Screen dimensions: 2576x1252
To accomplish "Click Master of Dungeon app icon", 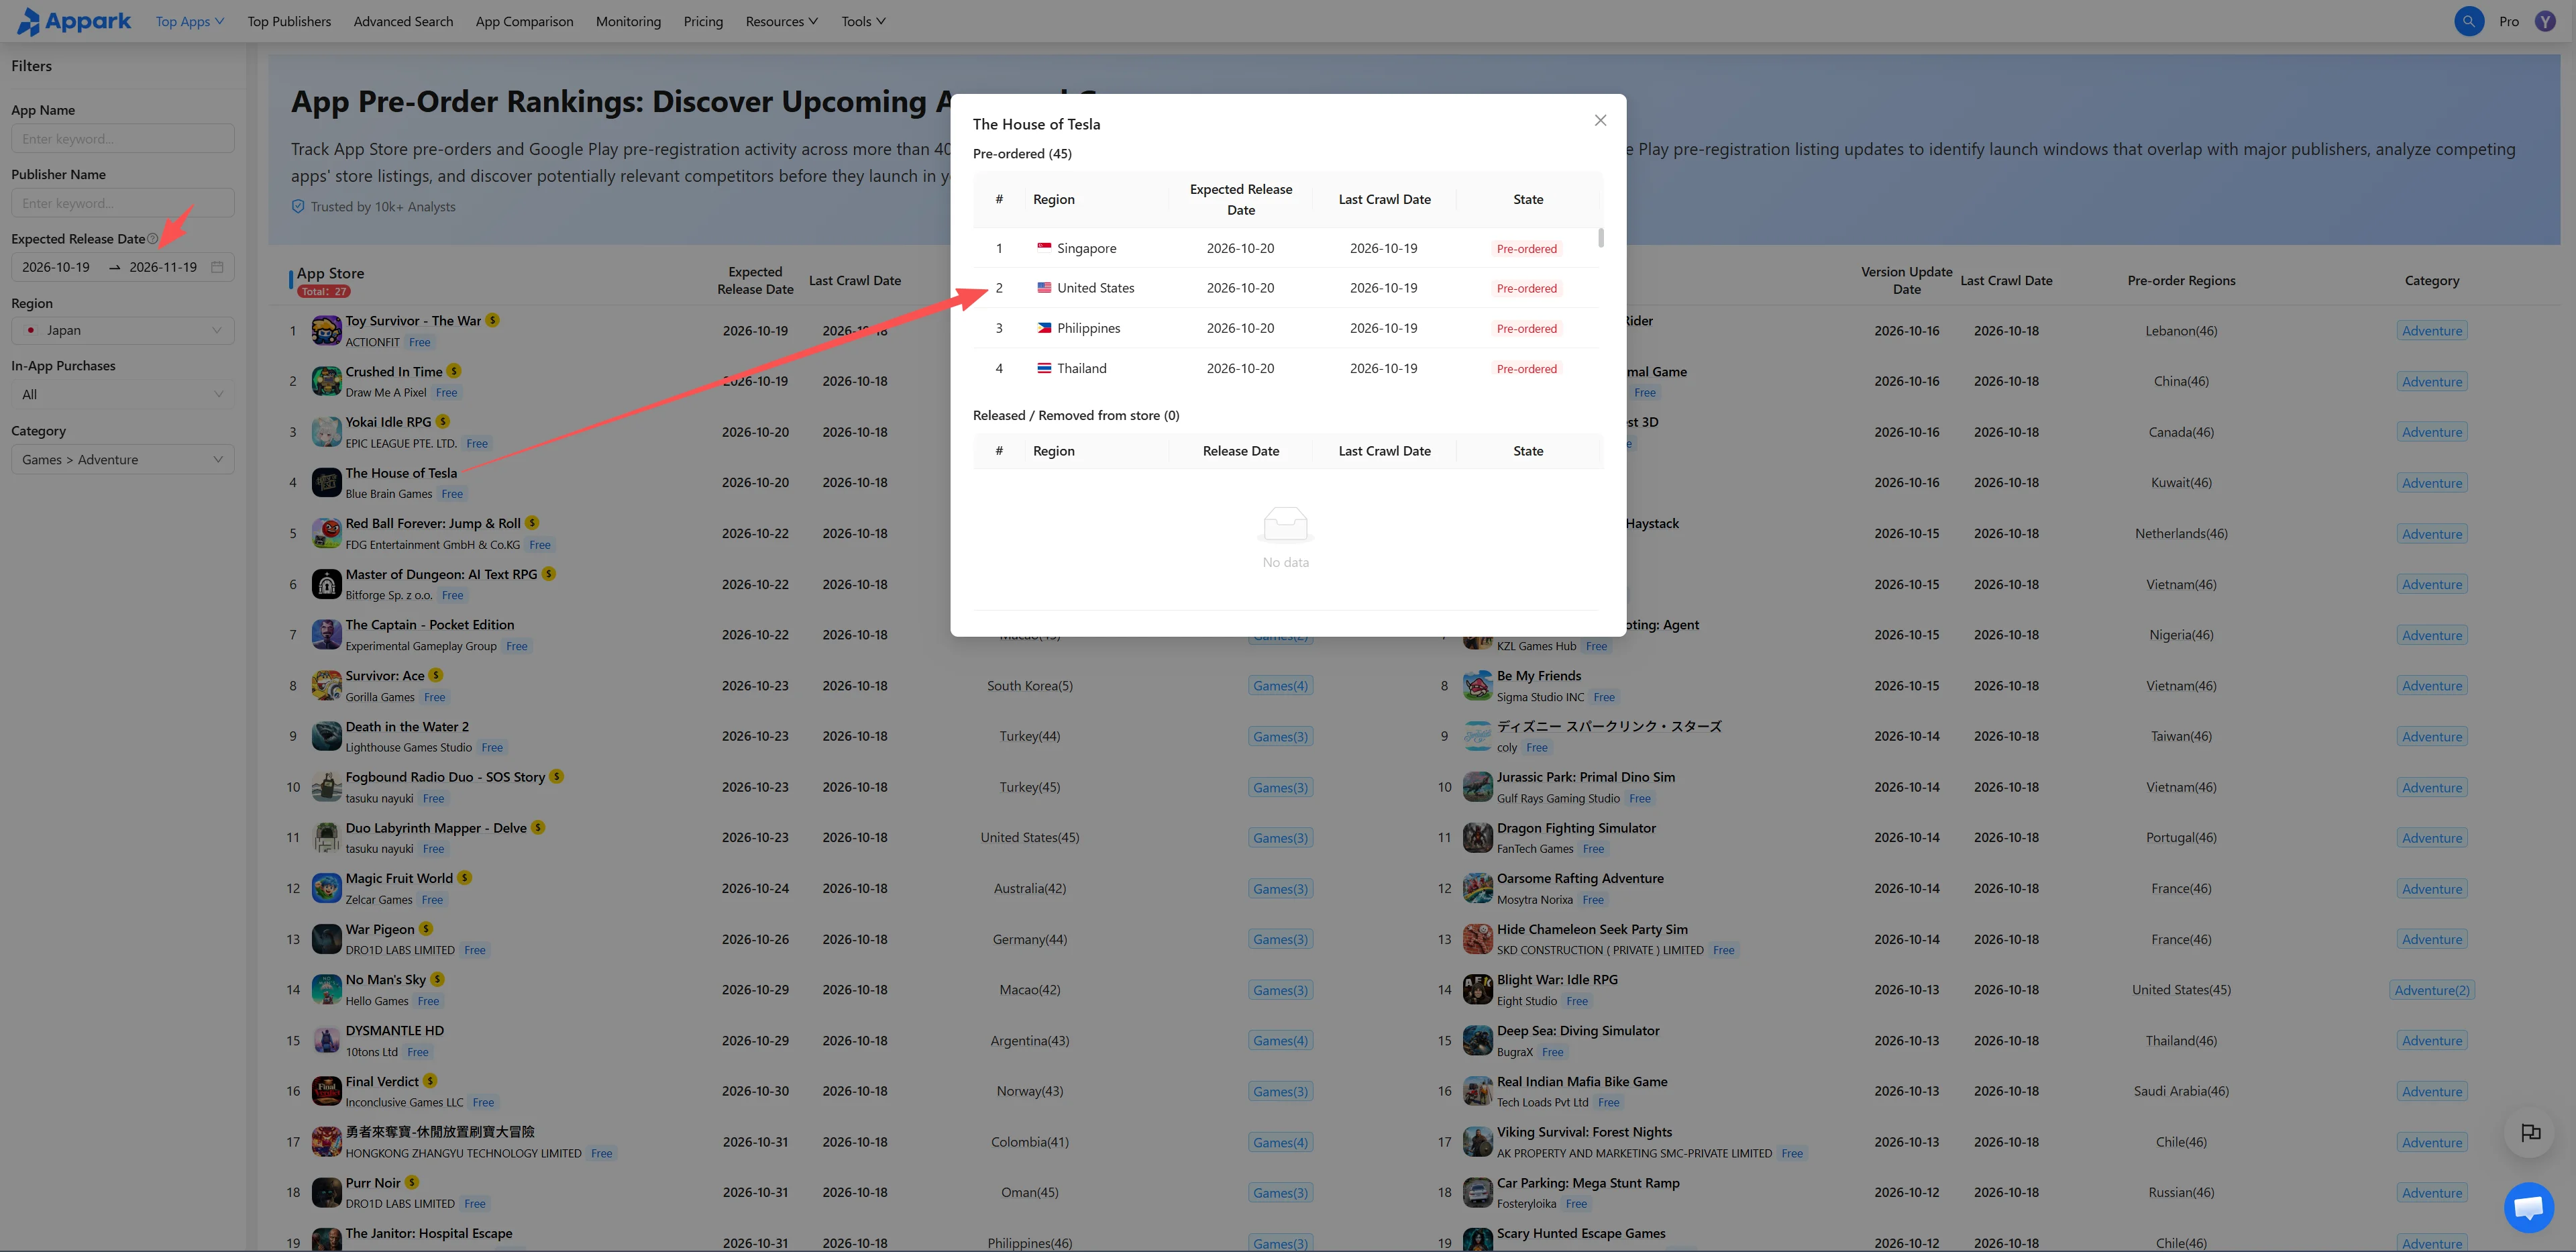I will (x=326, y=584).
